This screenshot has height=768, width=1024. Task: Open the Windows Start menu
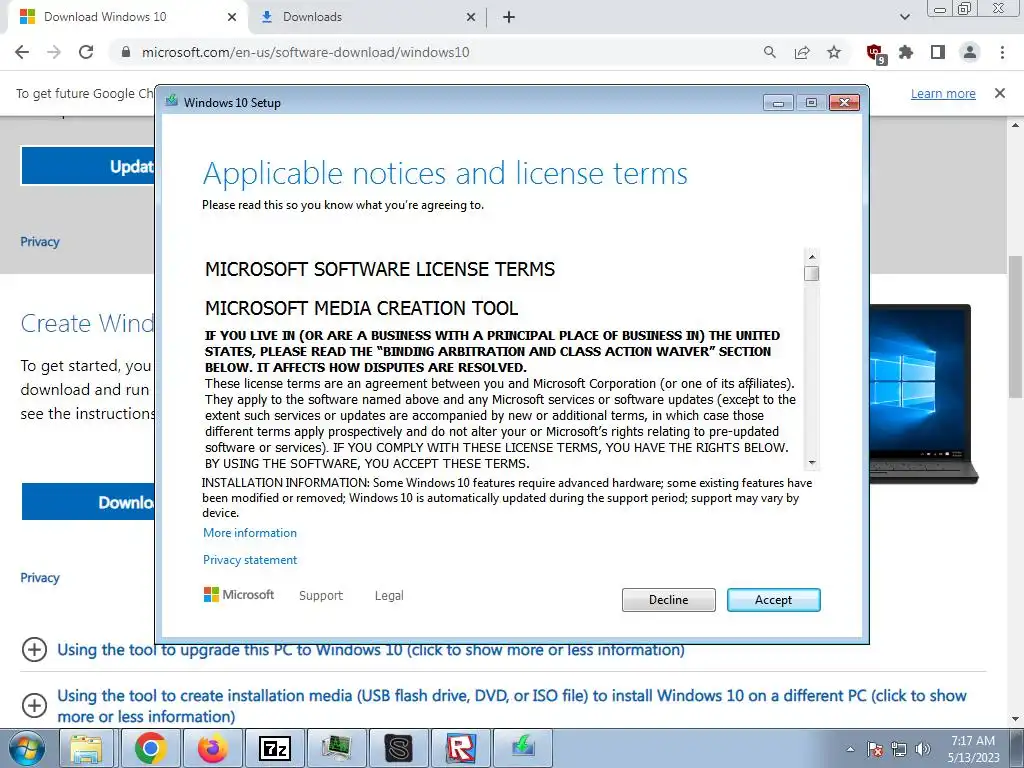click(x=27, y=749)
